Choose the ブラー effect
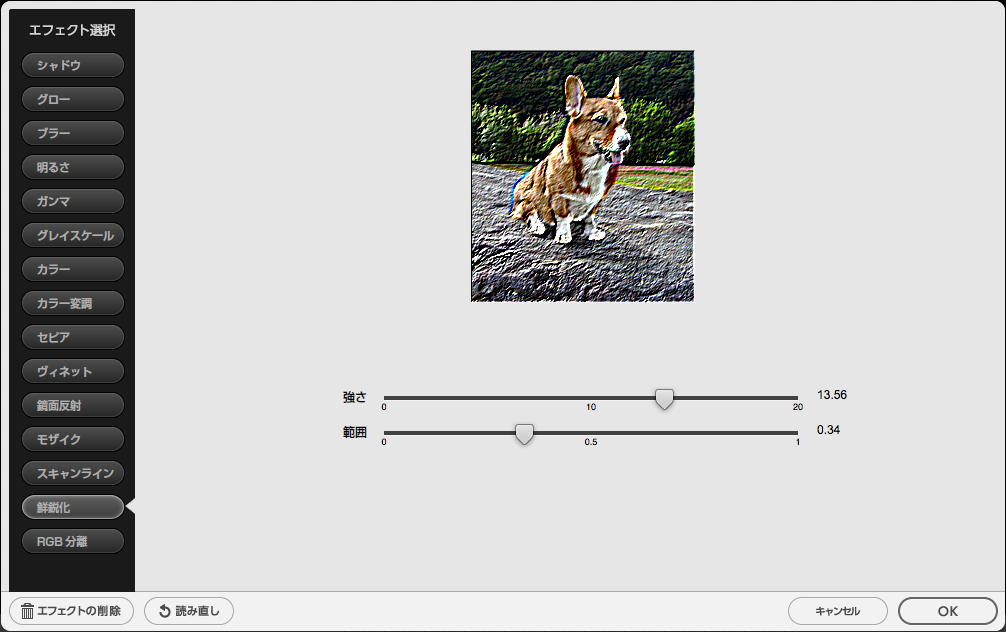1006x632 pixels. tap(72, 133)
